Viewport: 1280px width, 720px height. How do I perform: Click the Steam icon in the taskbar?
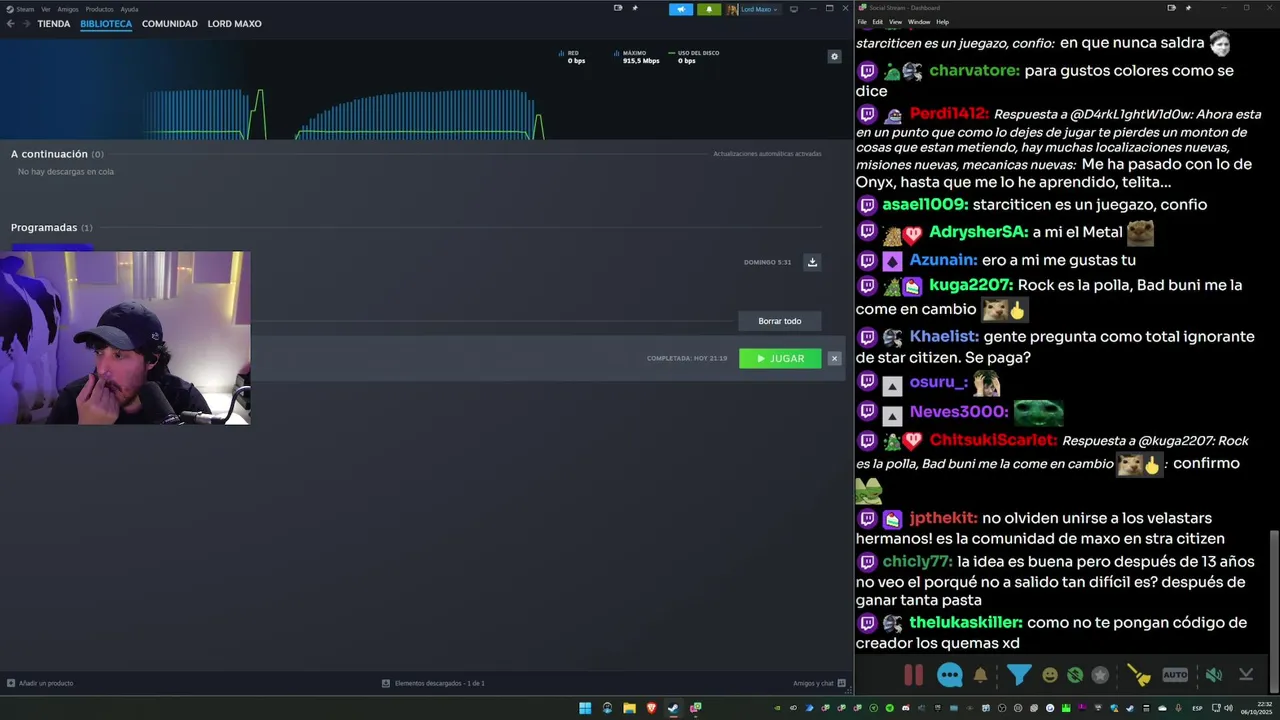[673, 708]
